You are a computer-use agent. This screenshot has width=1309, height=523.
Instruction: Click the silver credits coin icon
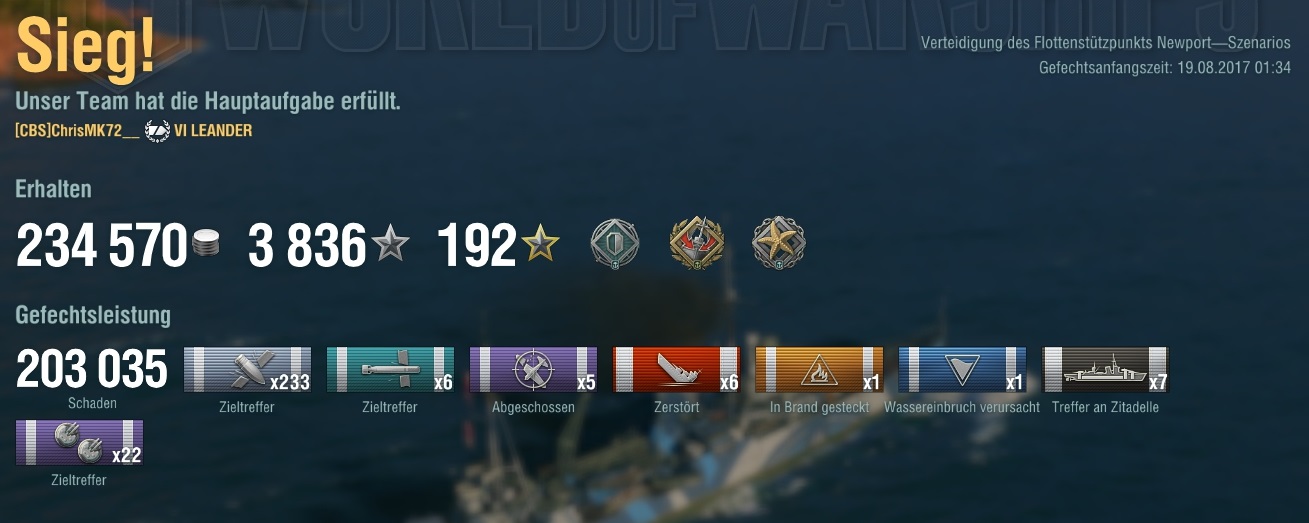(x=206, y=246)
